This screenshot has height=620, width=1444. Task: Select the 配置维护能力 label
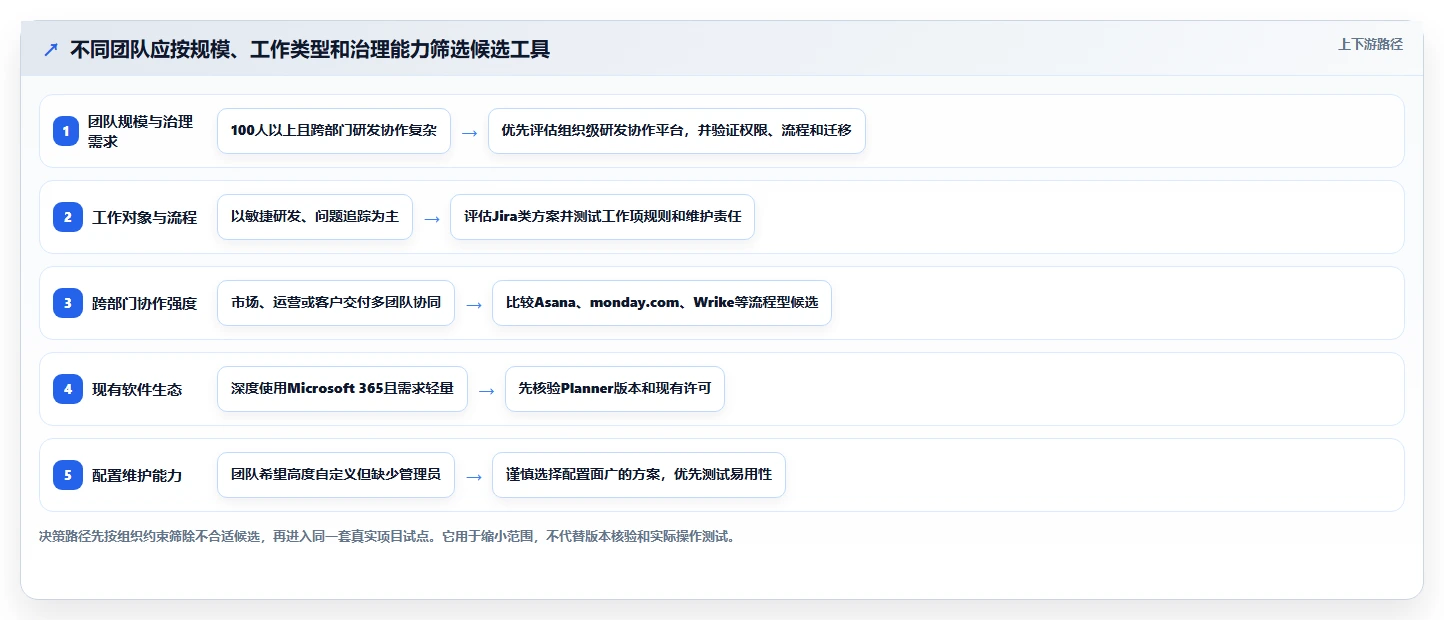[x=137, y=475]
